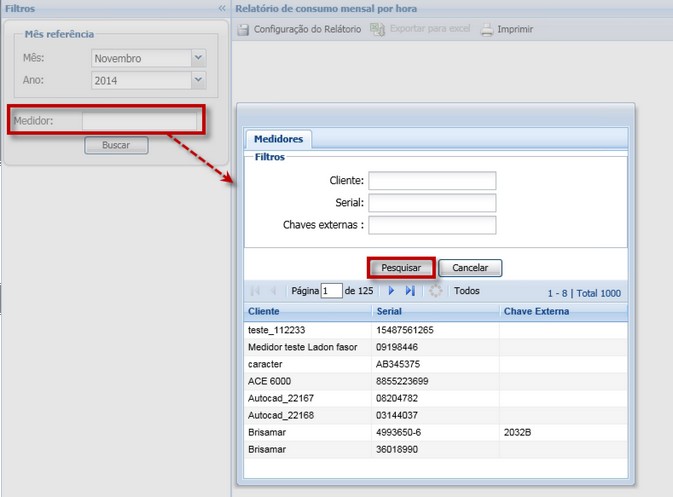Jump to last page arrow in pager
Image resolution: width=673 pixels, height=497 pixels.
(x=410, y=291)
